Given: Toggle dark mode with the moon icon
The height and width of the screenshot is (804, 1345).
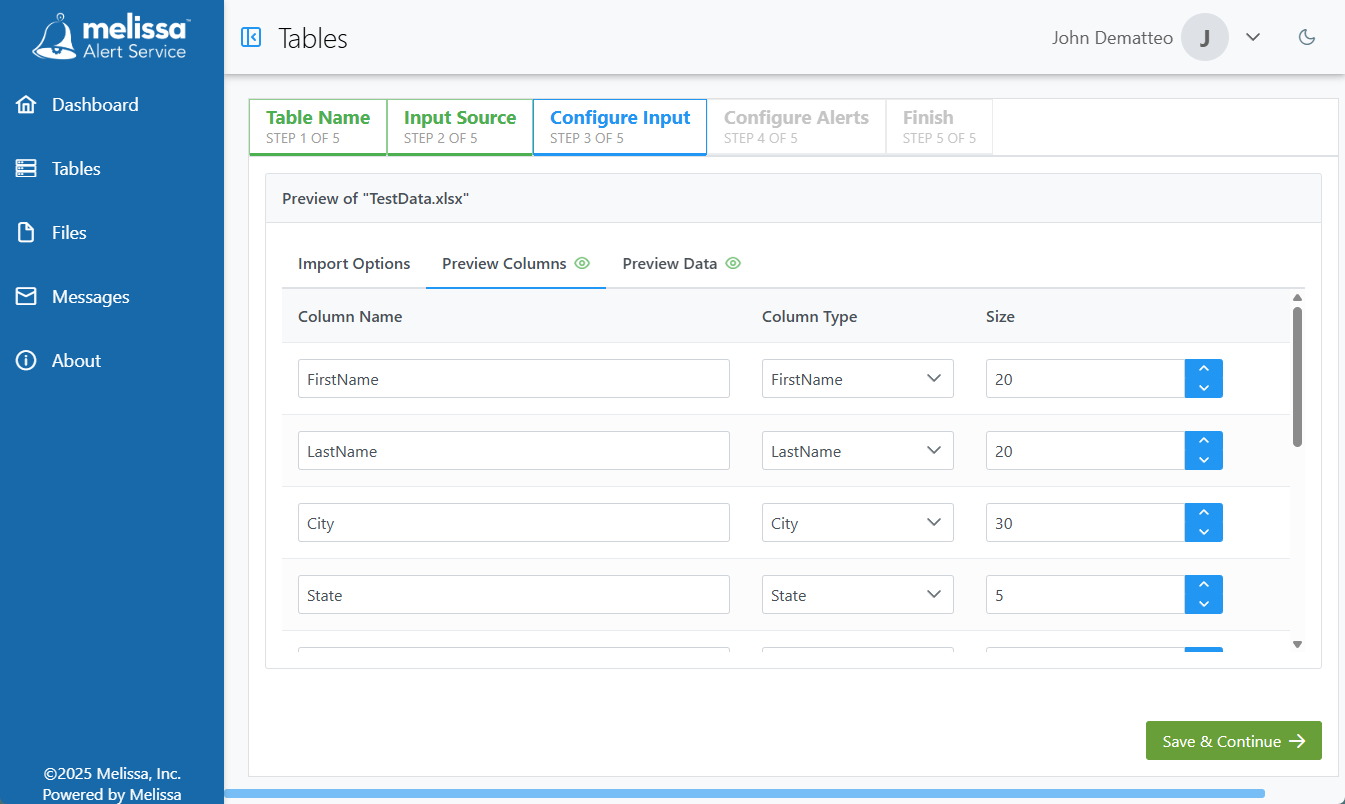Looking at the screenshot, I should point(1307,36).
